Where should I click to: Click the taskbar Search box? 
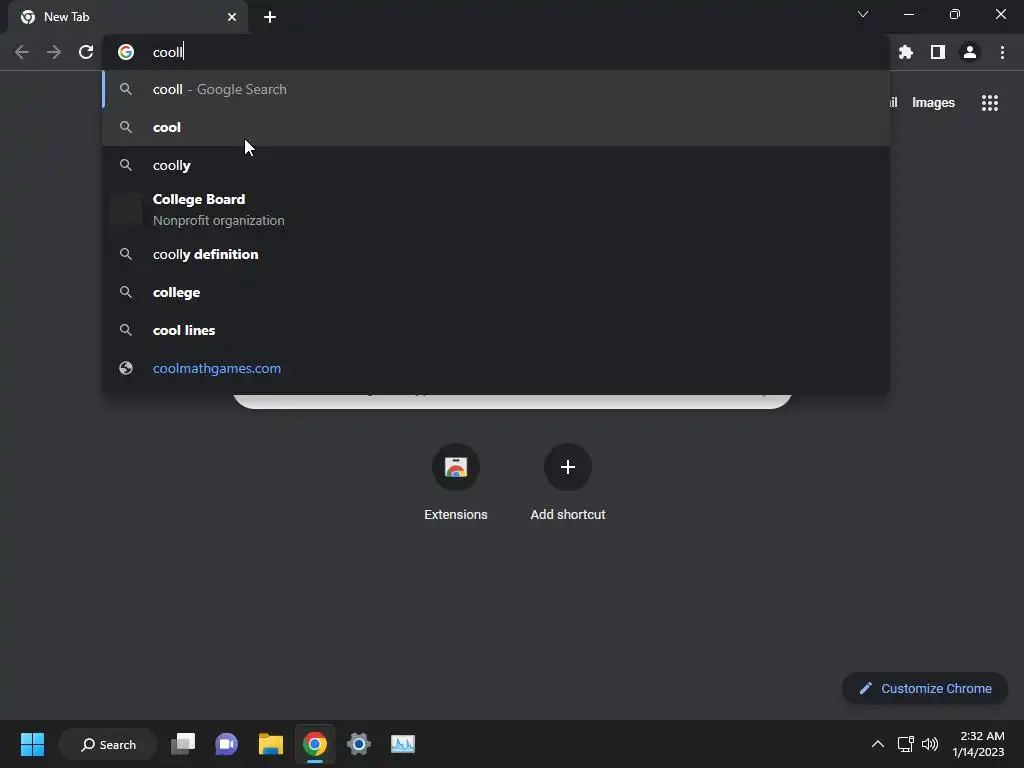(x=108, y=744)
